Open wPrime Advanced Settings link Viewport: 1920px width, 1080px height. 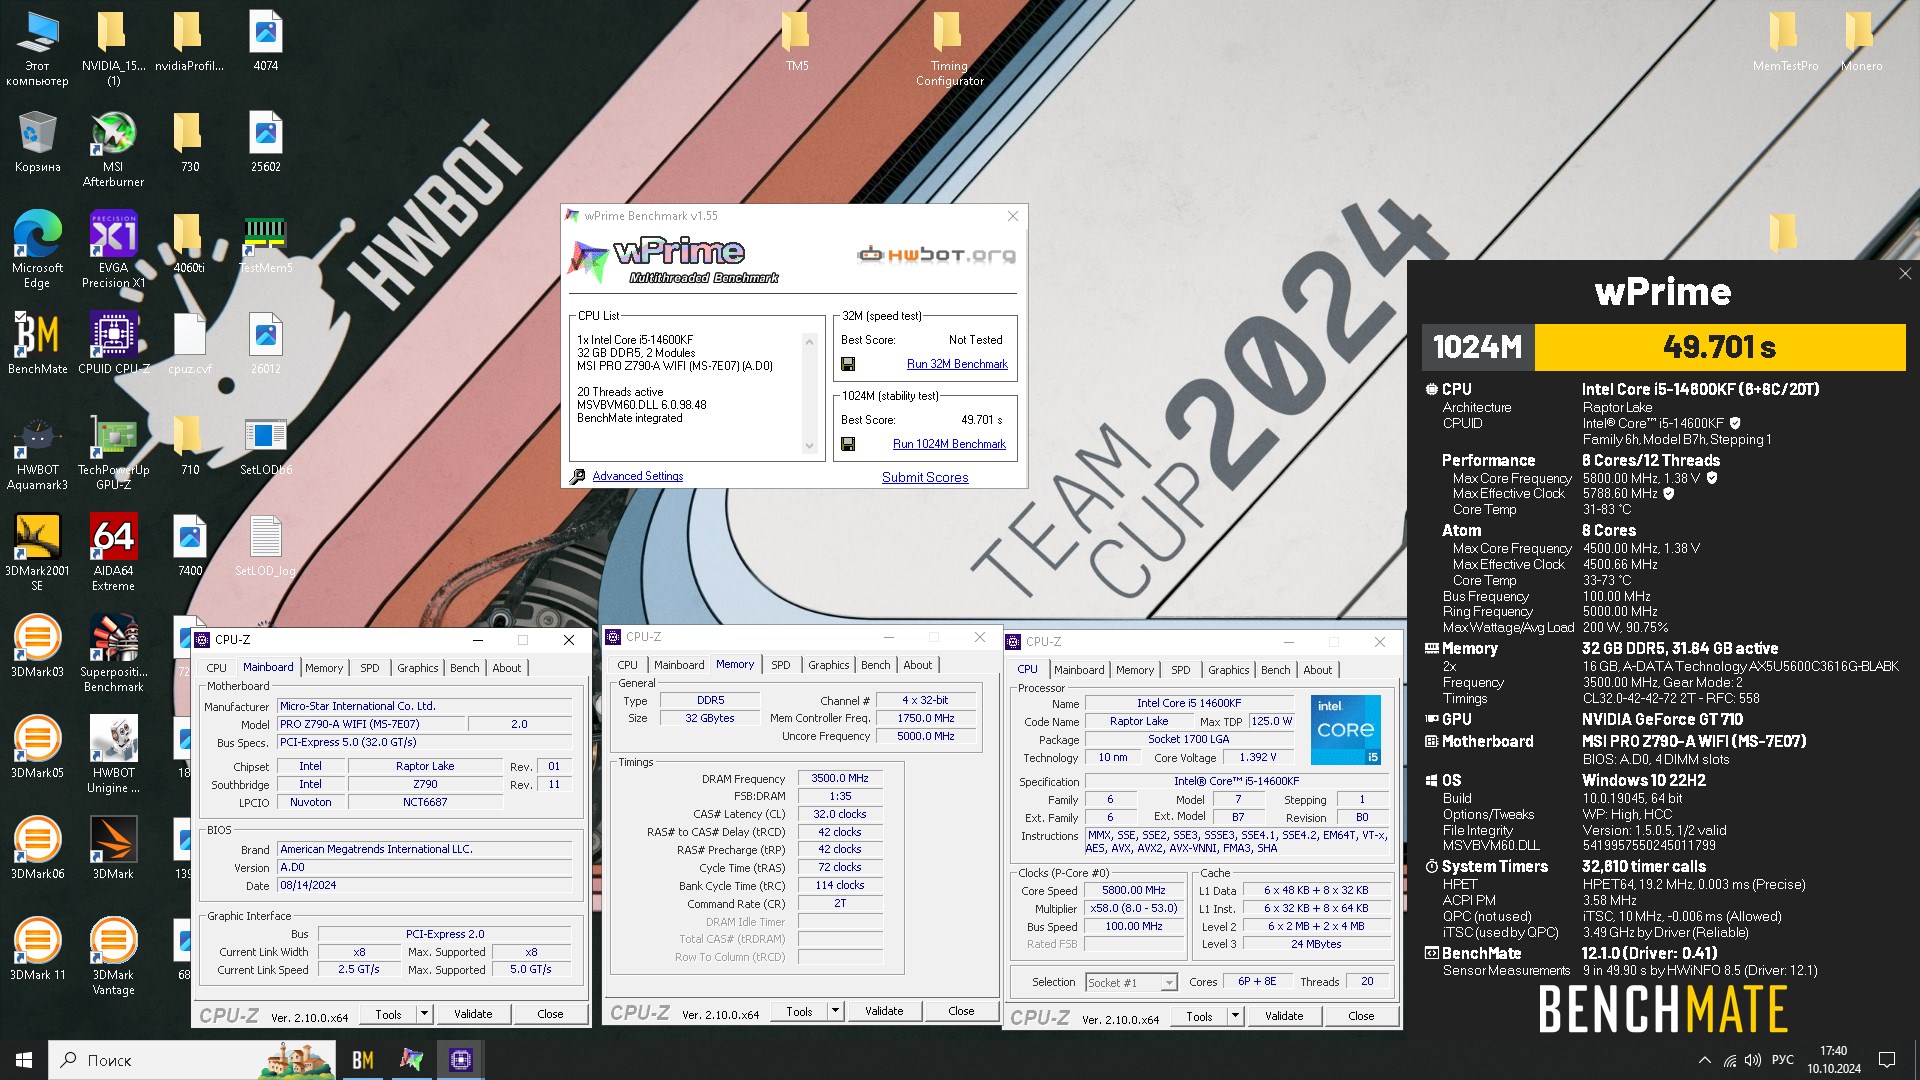[x=637, y=476]
